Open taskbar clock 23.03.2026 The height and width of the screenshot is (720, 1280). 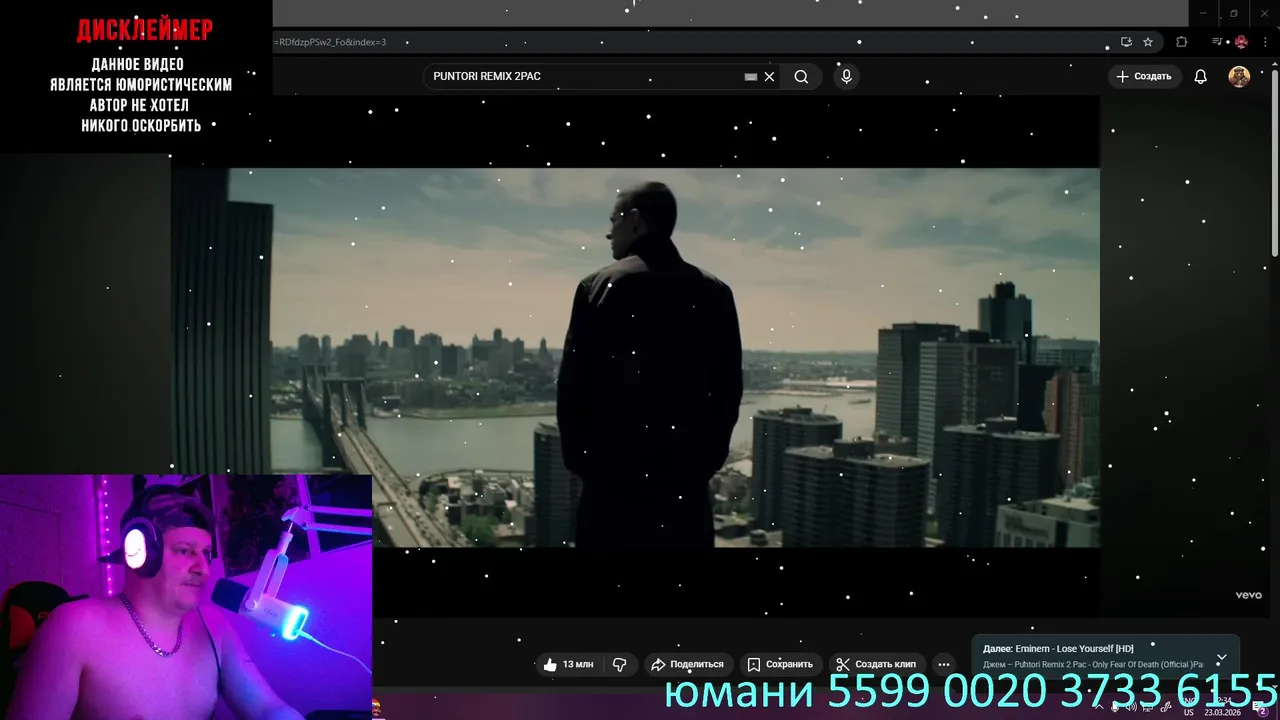point(1223,707)
